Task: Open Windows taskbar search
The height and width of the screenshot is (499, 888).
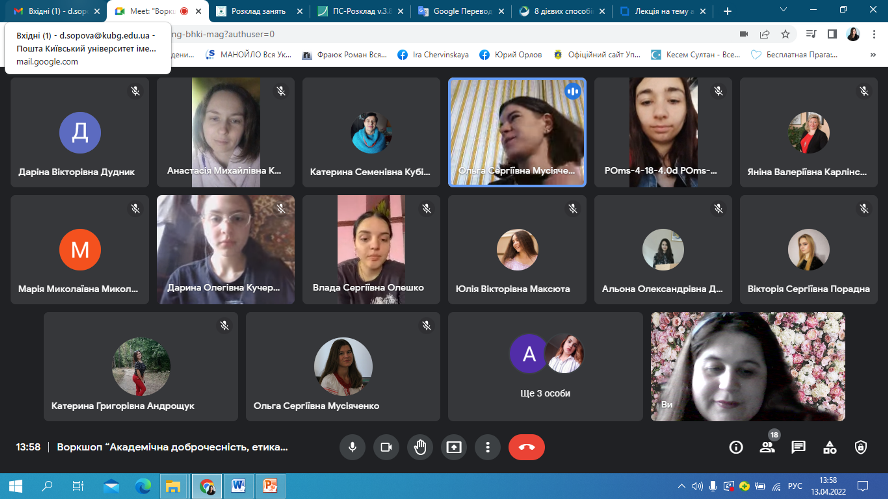Action: point(47,486)
